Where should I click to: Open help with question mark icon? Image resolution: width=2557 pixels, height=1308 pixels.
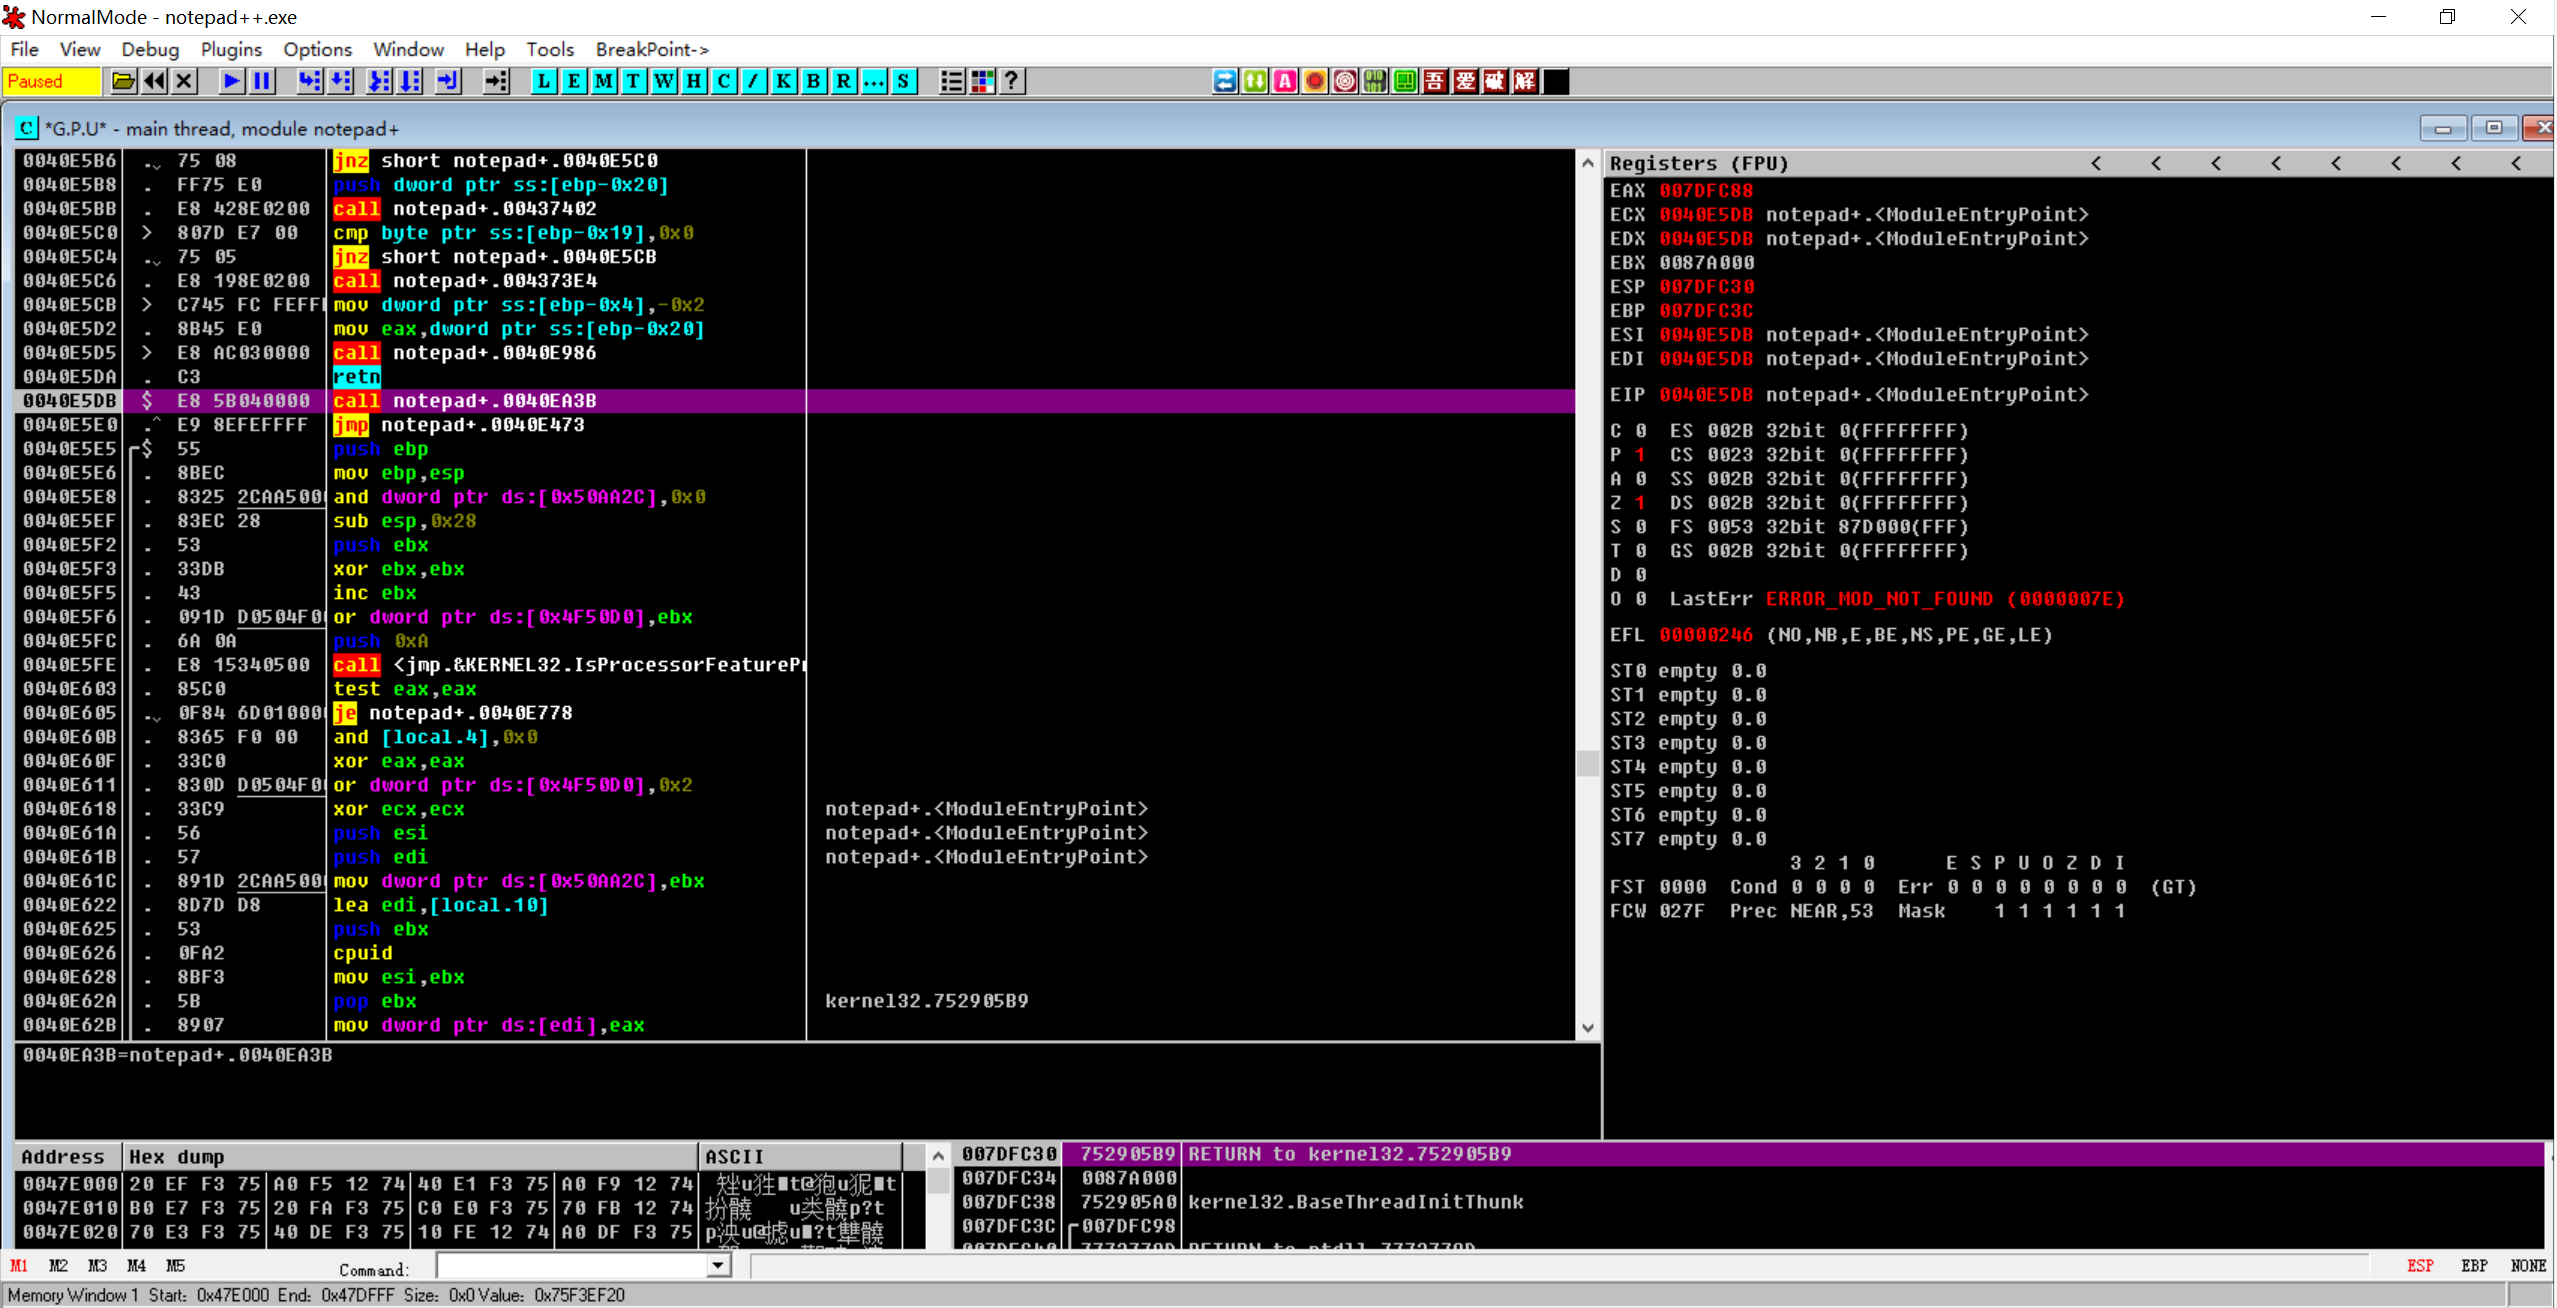tap(1012, 81)
